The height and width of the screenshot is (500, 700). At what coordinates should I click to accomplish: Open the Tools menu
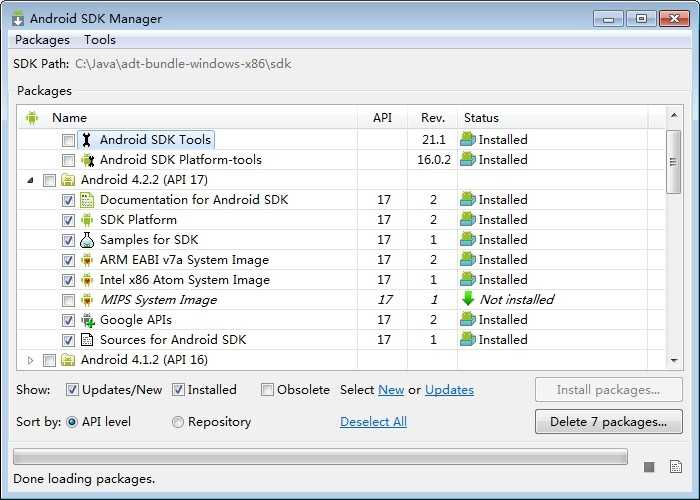[x=100, y=40]
